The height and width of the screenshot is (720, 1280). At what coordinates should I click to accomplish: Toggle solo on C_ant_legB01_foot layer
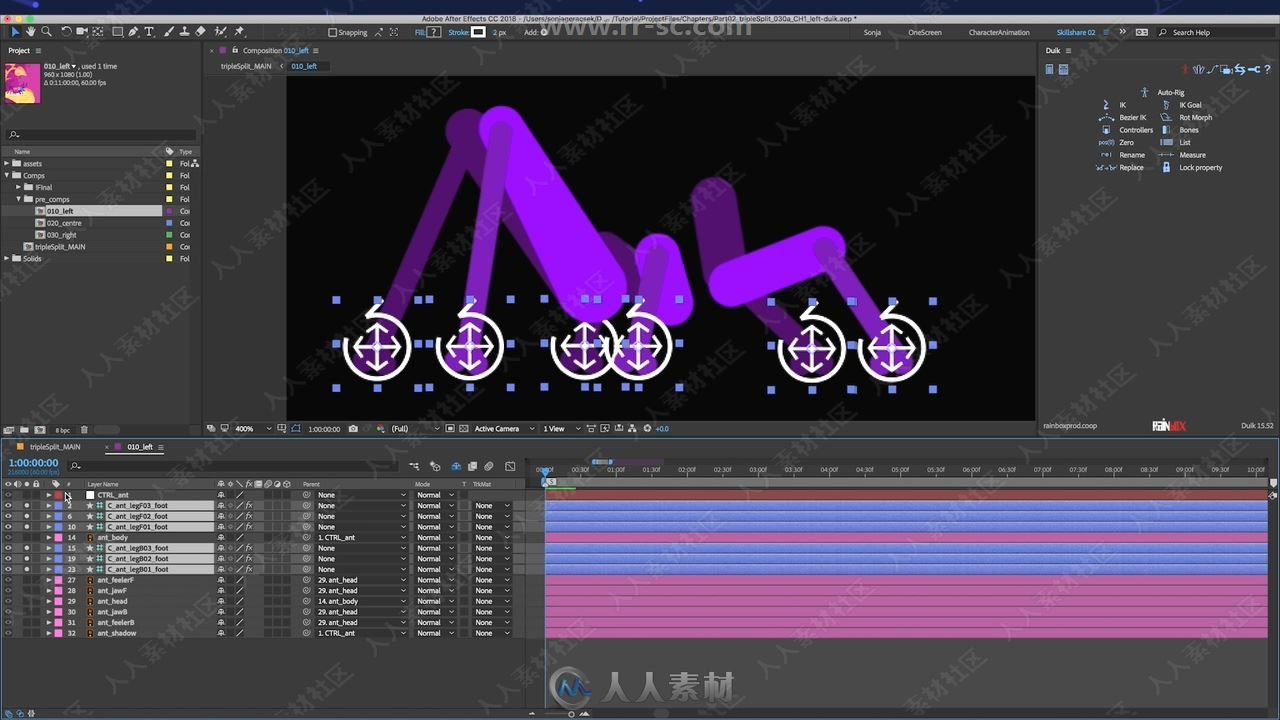click(x=27, y=569)
